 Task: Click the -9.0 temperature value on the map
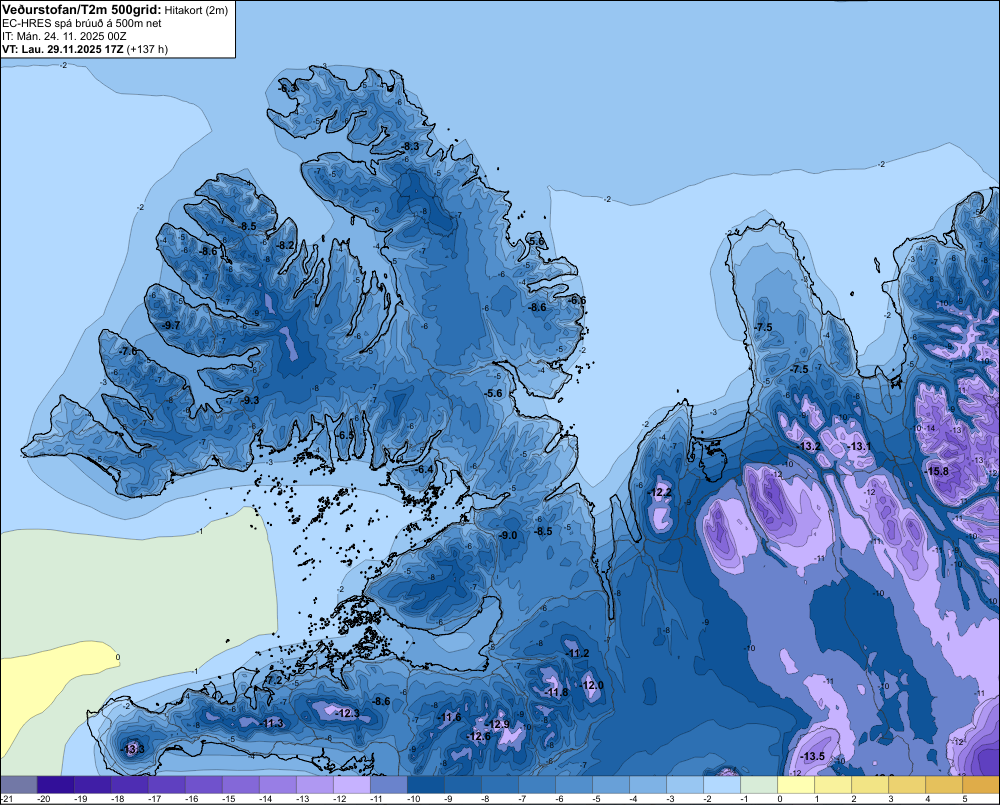coord(508,535)
